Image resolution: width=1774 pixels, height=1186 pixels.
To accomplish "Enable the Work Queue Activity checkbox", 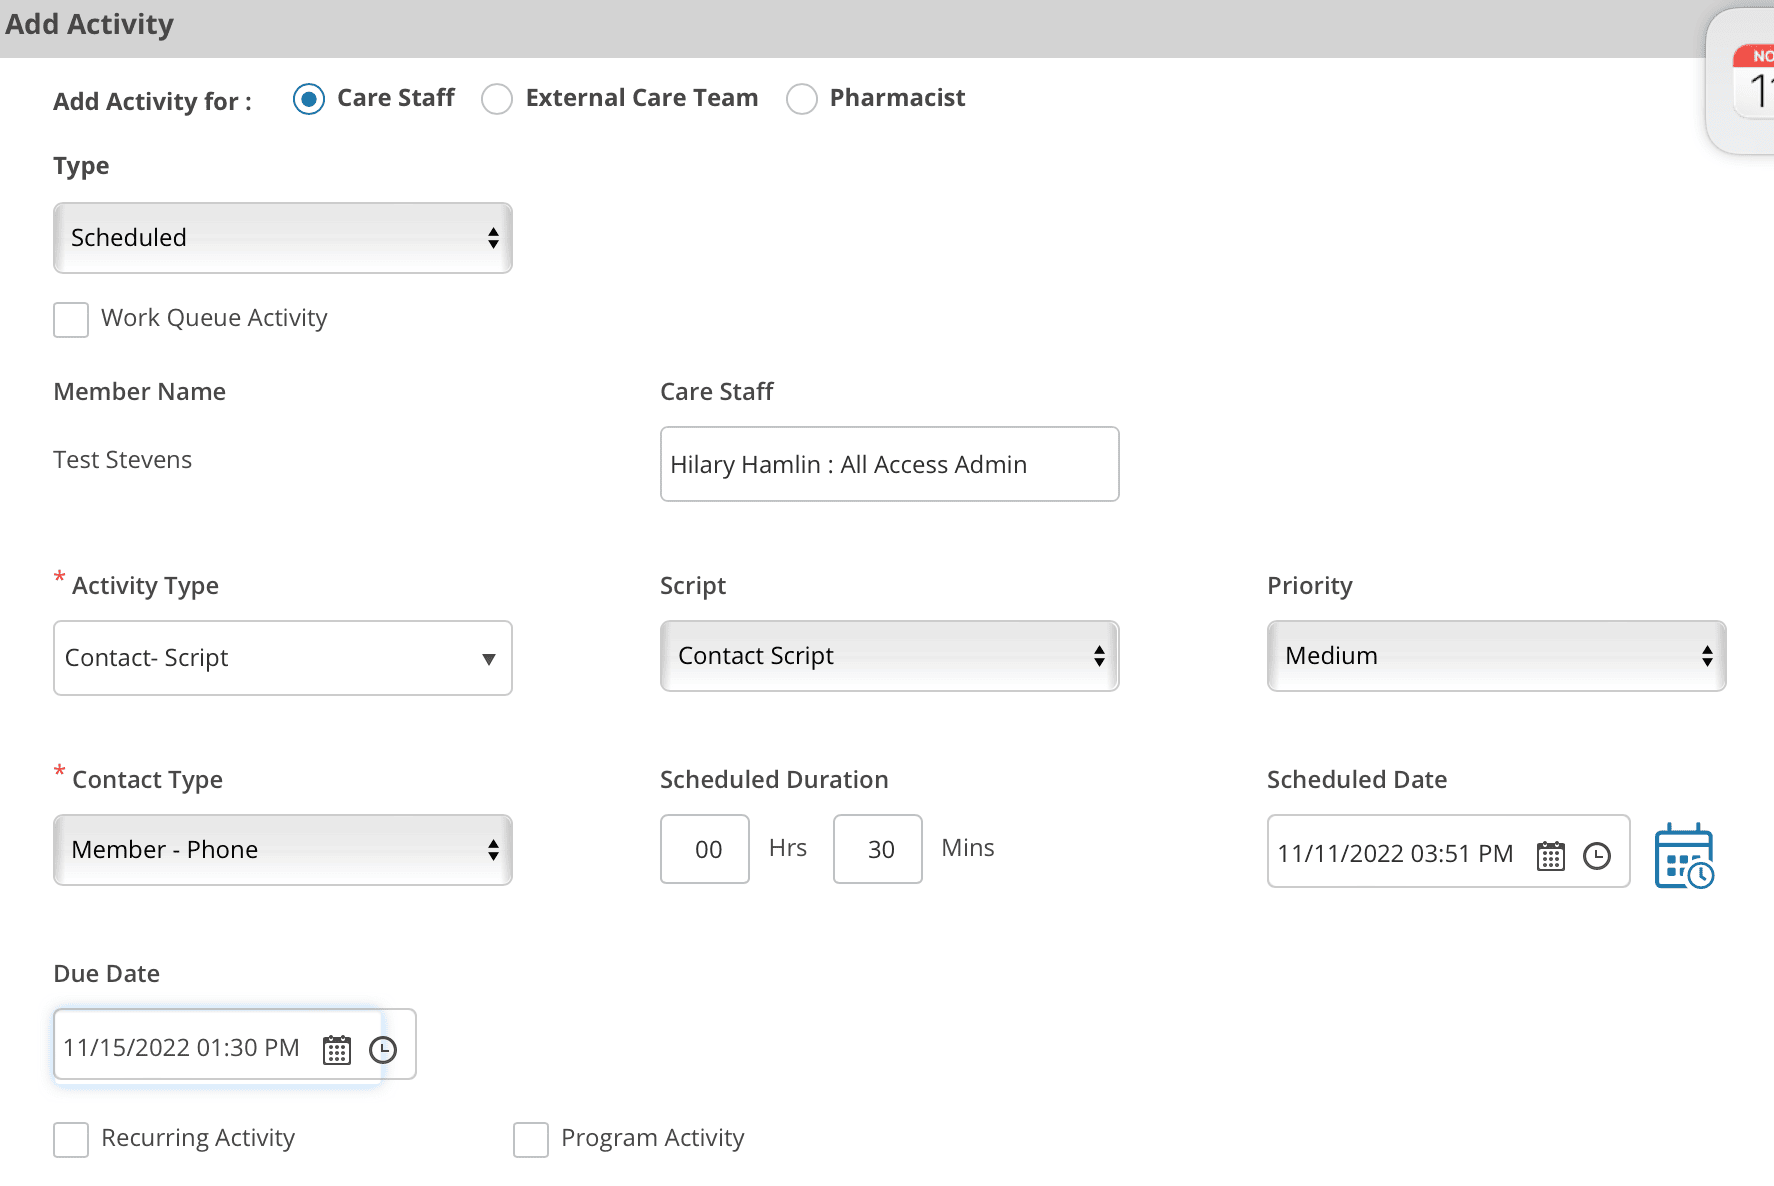I will [71, 320].
